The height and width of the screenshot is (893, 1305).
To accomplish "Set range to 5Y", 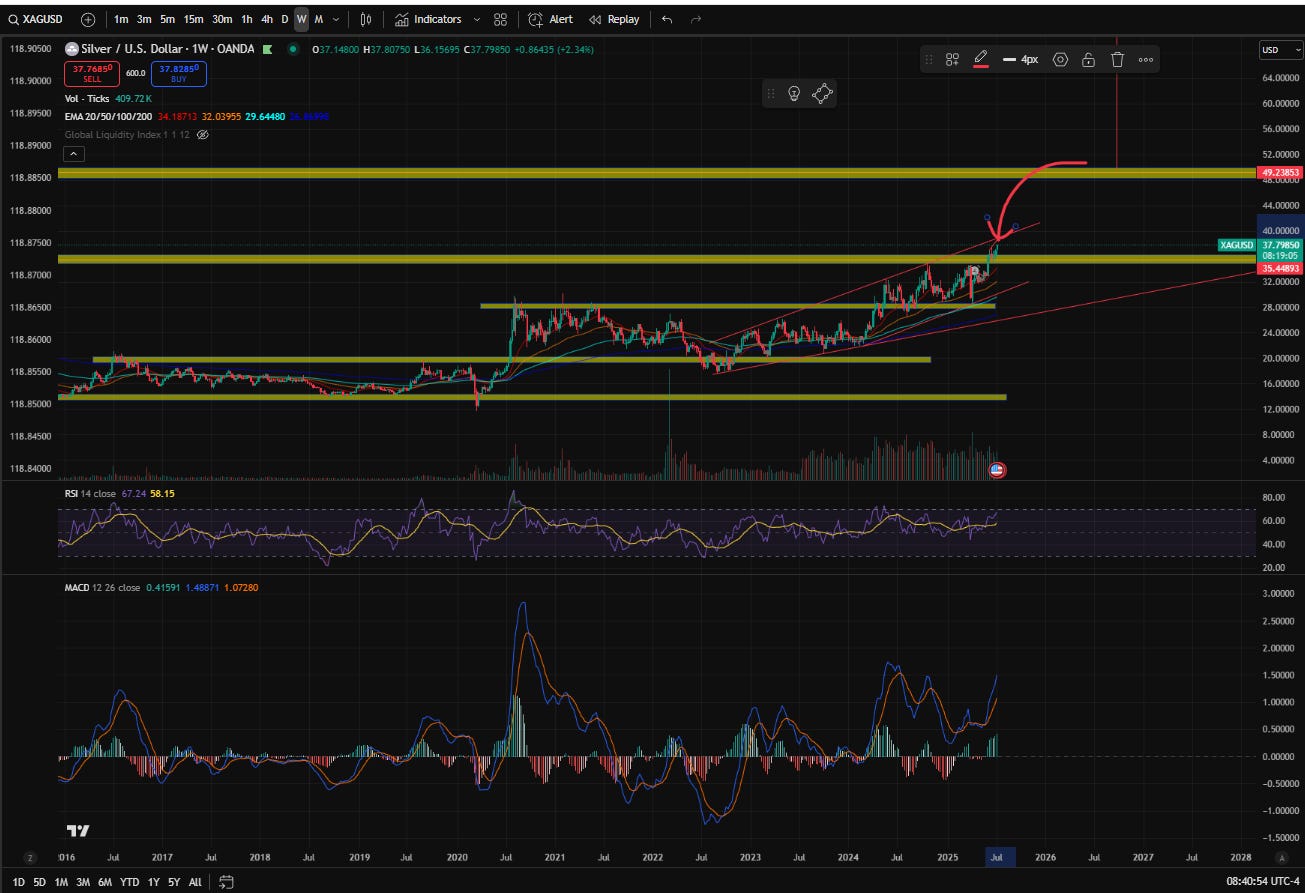I will tap(174, 882).
